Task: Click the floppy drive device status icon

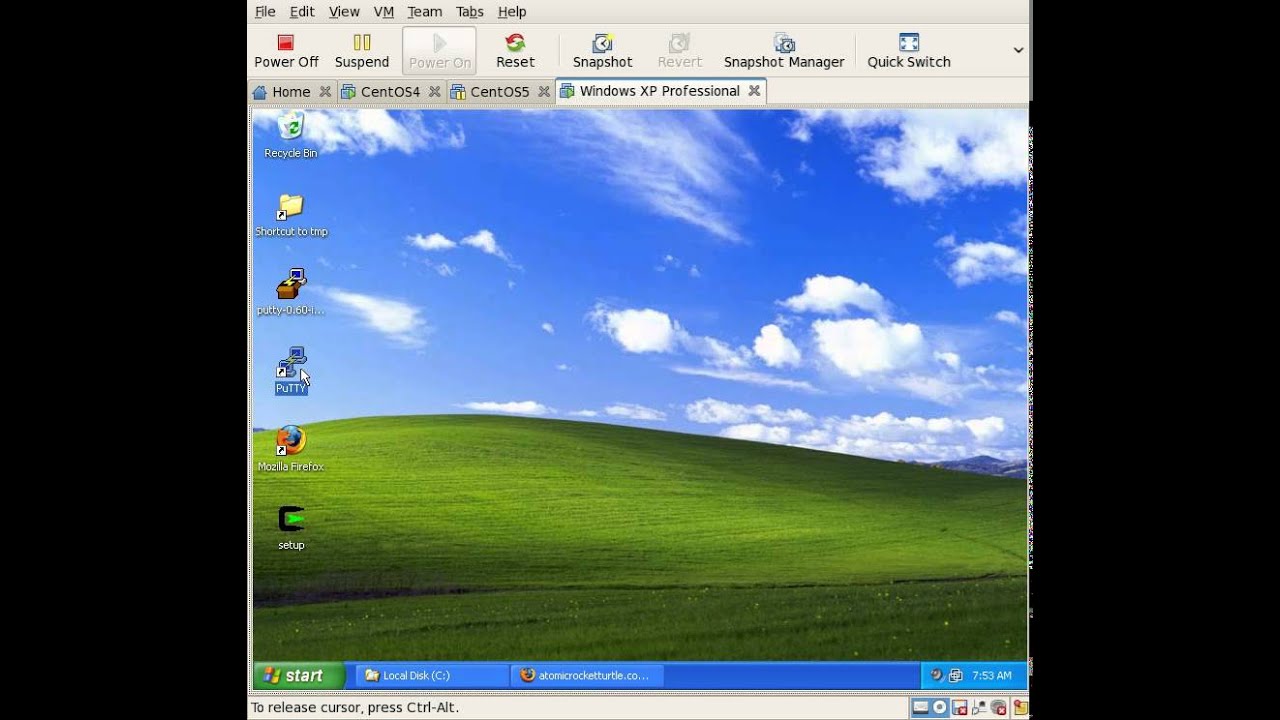Action: click(960, 708)
